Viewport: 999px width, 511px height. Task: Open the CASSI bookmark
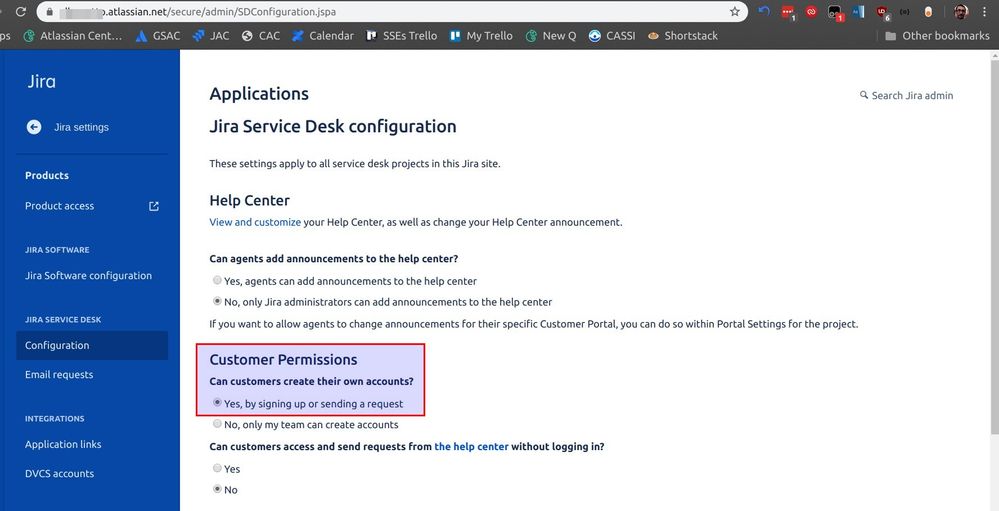(x=612, y=36)
